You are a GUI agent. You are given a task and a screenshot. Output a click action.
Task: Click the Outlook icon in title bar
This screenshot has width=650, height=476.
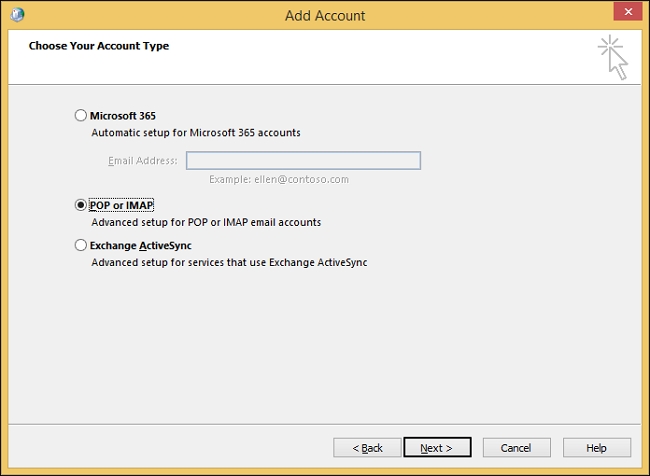pyautogui.click(x=17, y=15)
